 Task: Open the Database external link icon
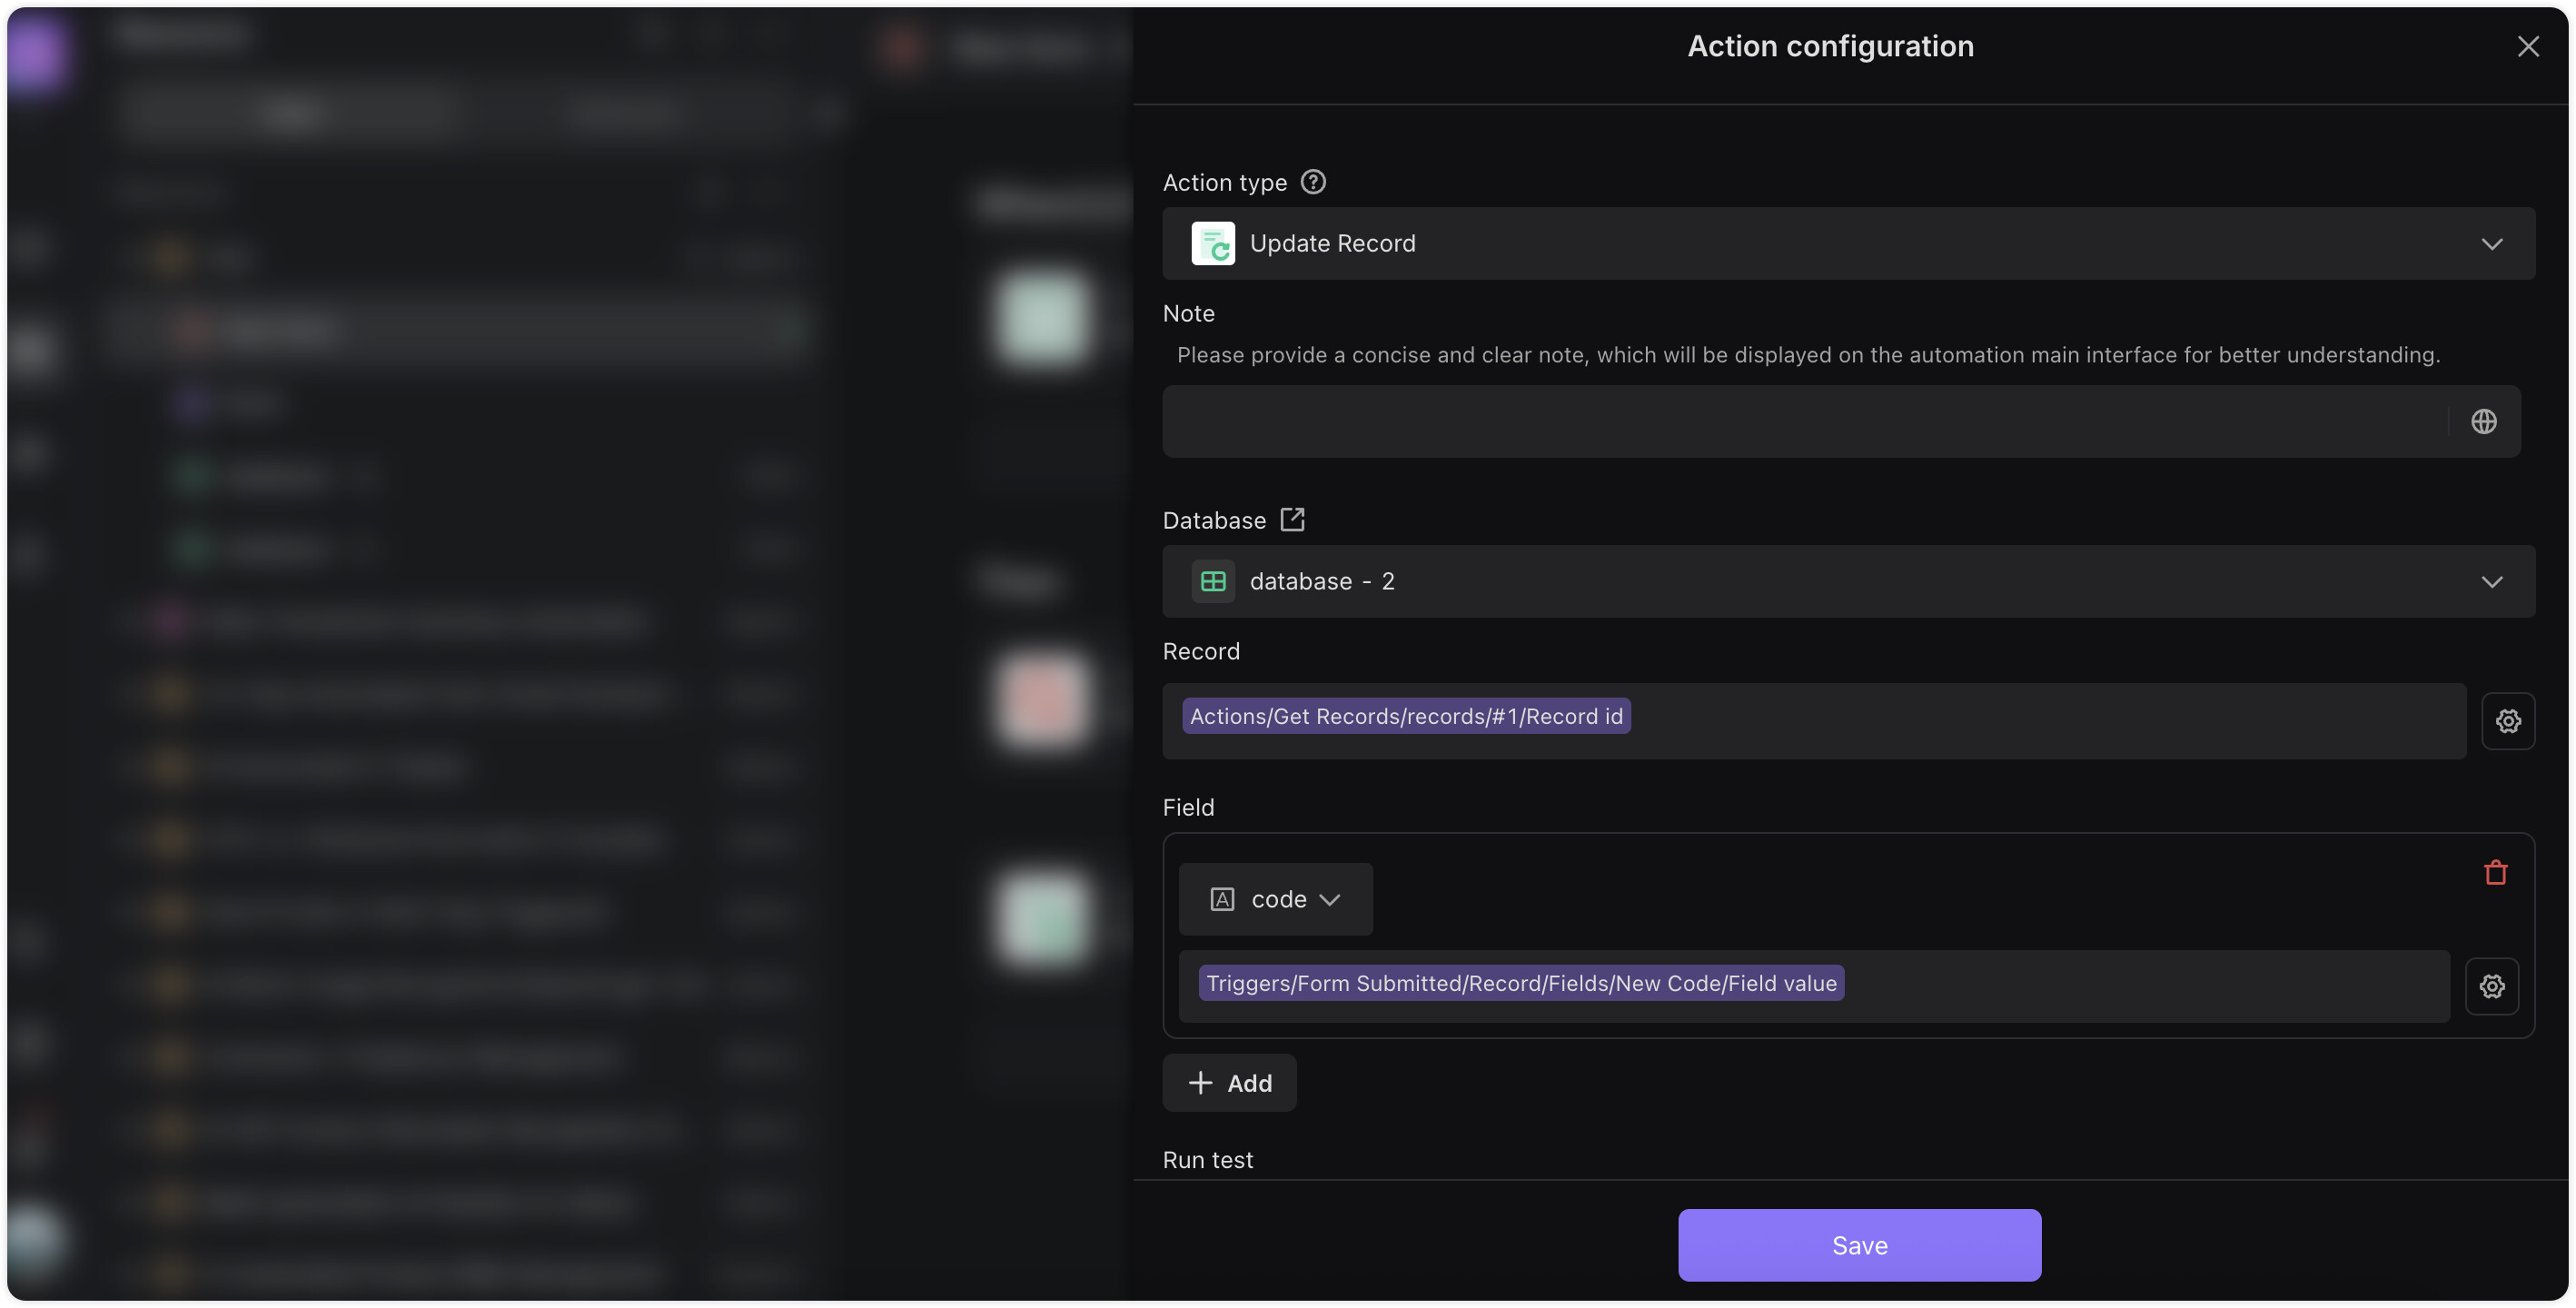[1292, 519]
